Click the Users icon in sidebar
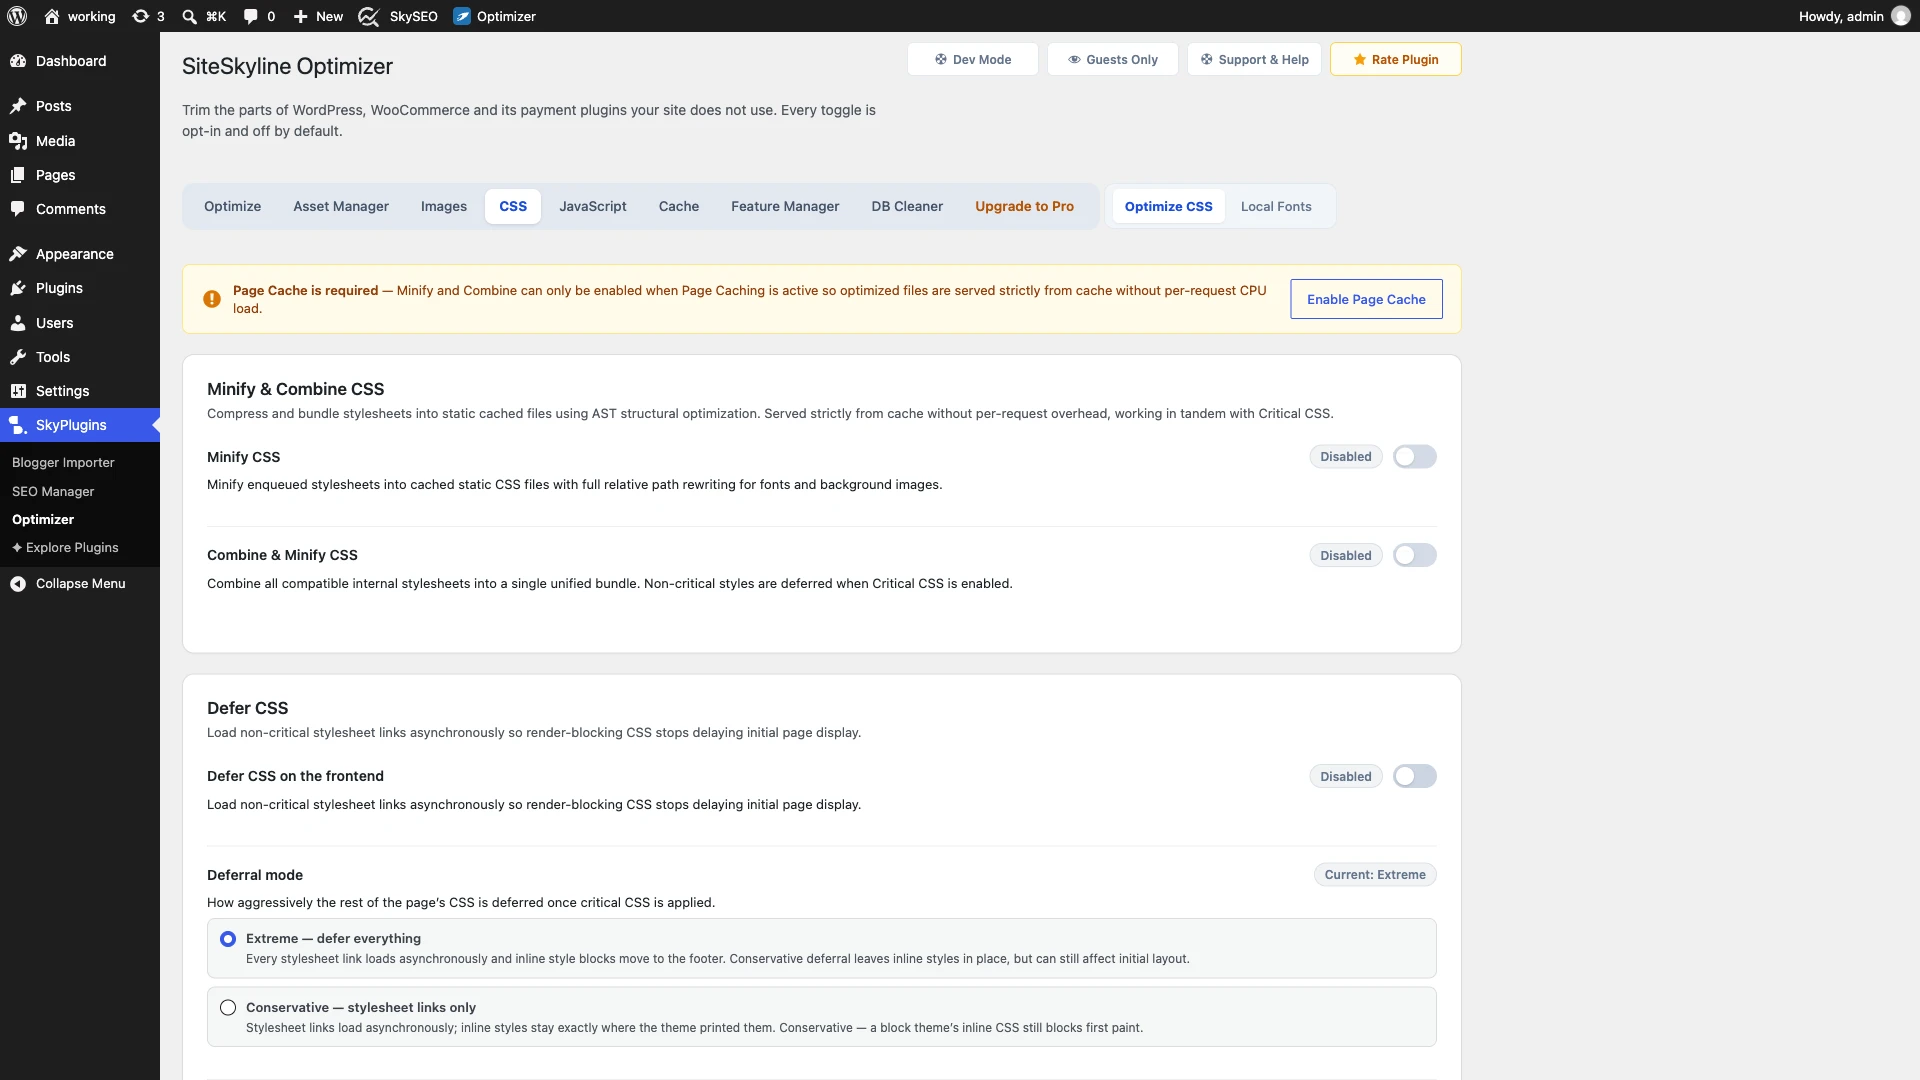The image size is (1920, 1080). pyautogui.click(x=18, y=323)
